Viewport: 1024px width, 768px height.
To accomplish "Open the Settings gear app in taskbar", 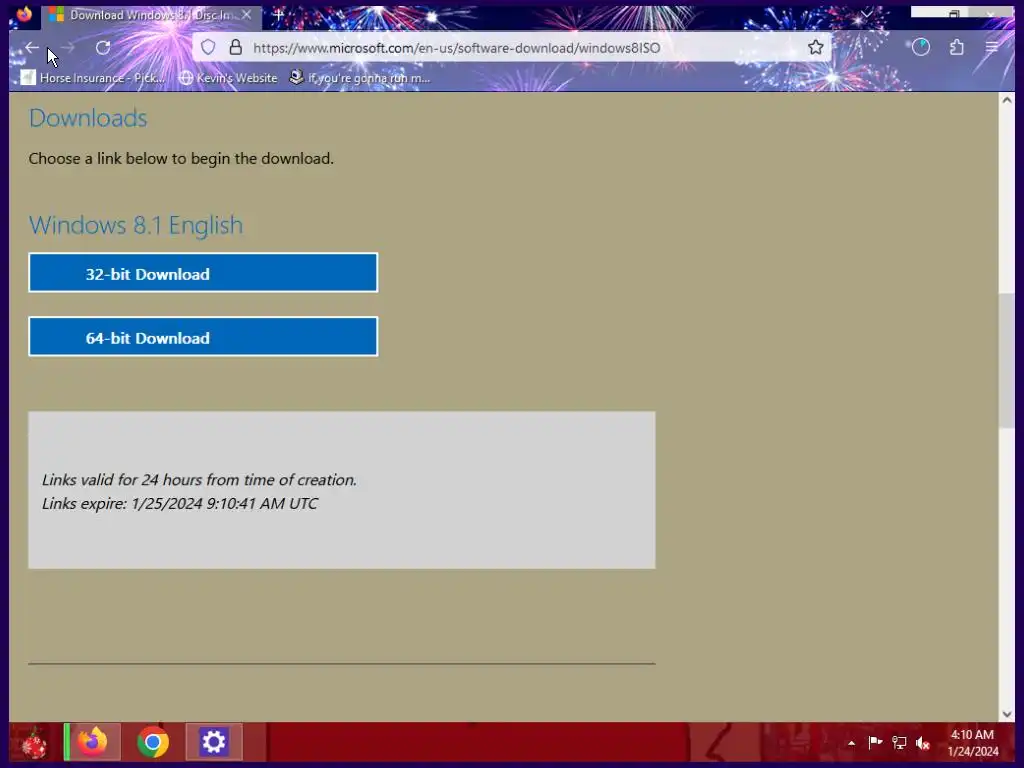I will click(x=214, y=742).
